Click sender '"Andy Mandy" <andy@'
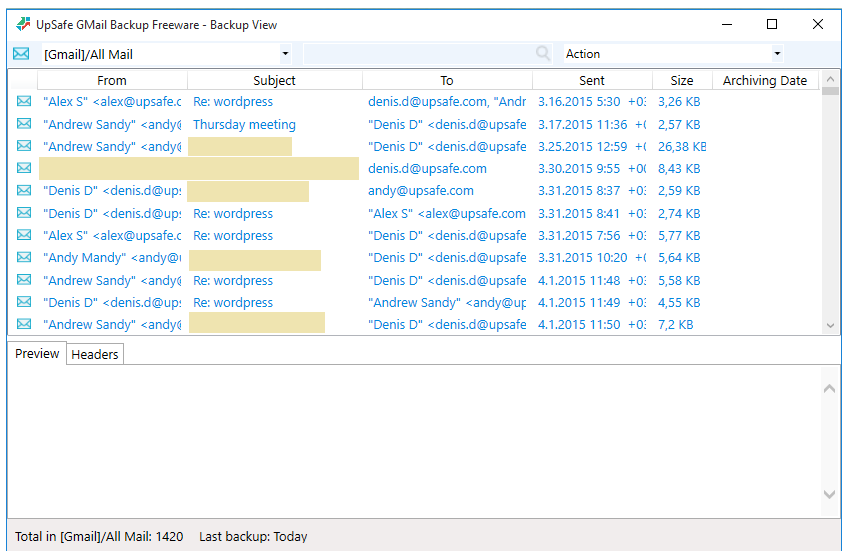Image resolution: width=845 pixels, height=558 pixels. 112,258
